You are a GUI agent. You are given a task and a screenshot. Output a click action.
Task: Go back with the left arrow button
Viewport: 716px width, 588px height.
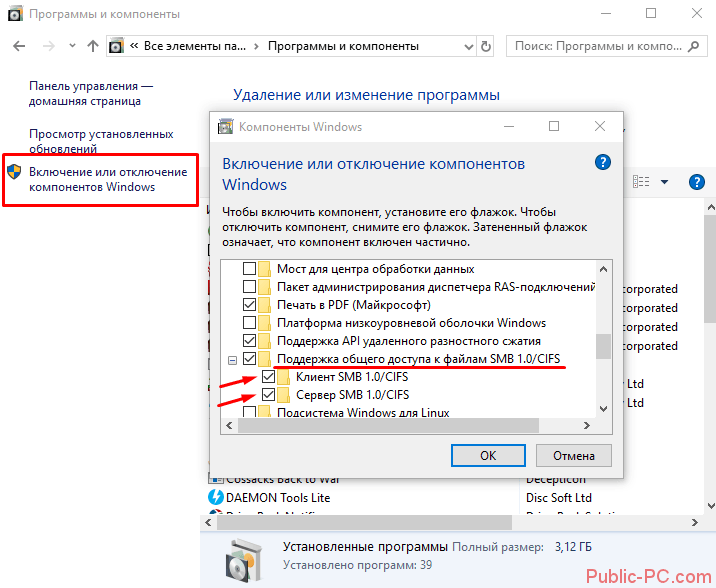[19, 46]
